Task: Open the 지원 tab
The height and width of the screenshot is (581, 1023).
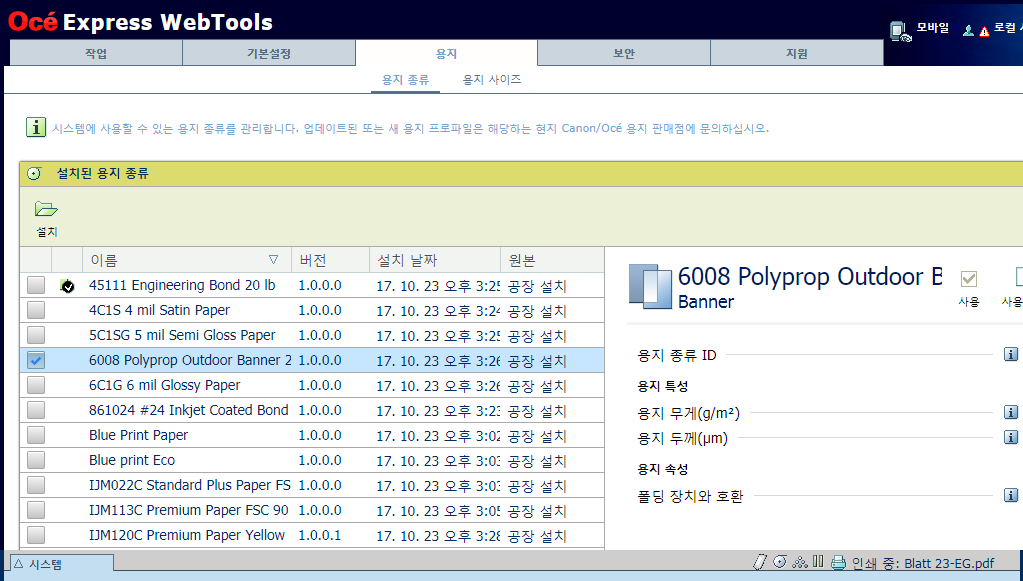Action: (x=797, y=53)
